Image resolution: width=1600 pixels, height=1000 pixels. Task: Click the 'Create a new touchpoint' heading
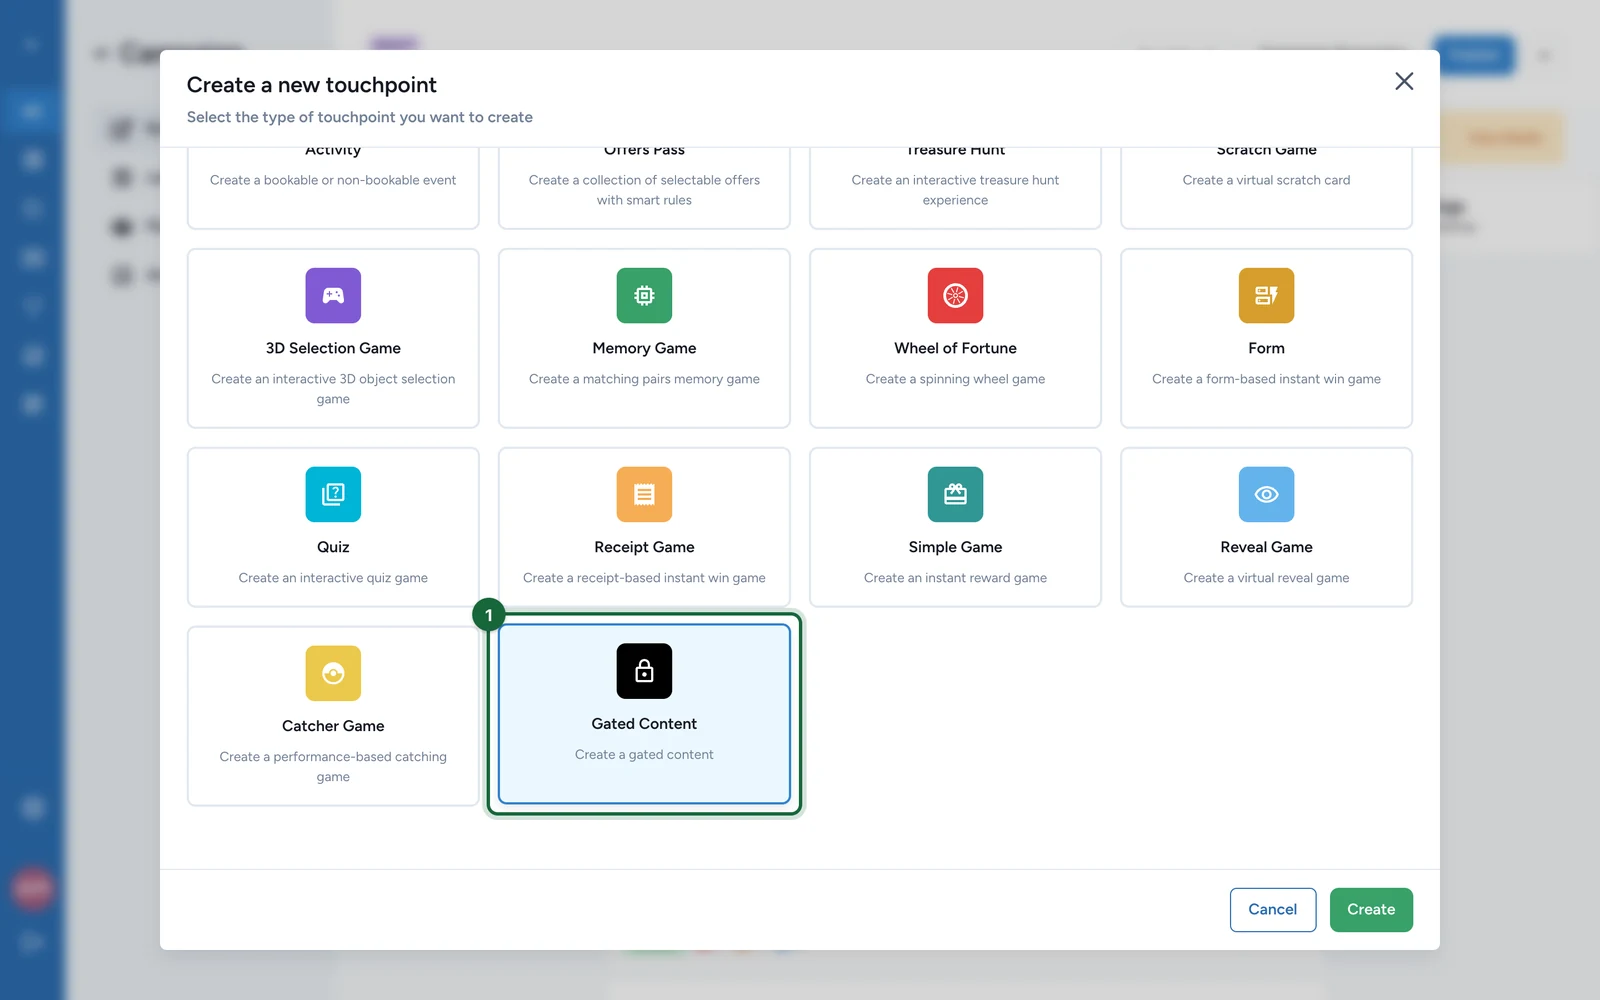[x=312, y=85]
